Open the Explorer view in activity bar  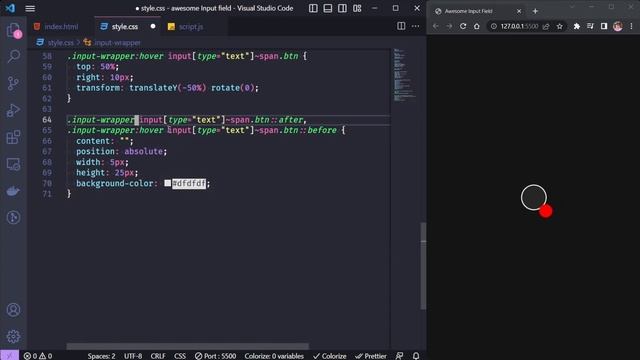coord(13,31)
